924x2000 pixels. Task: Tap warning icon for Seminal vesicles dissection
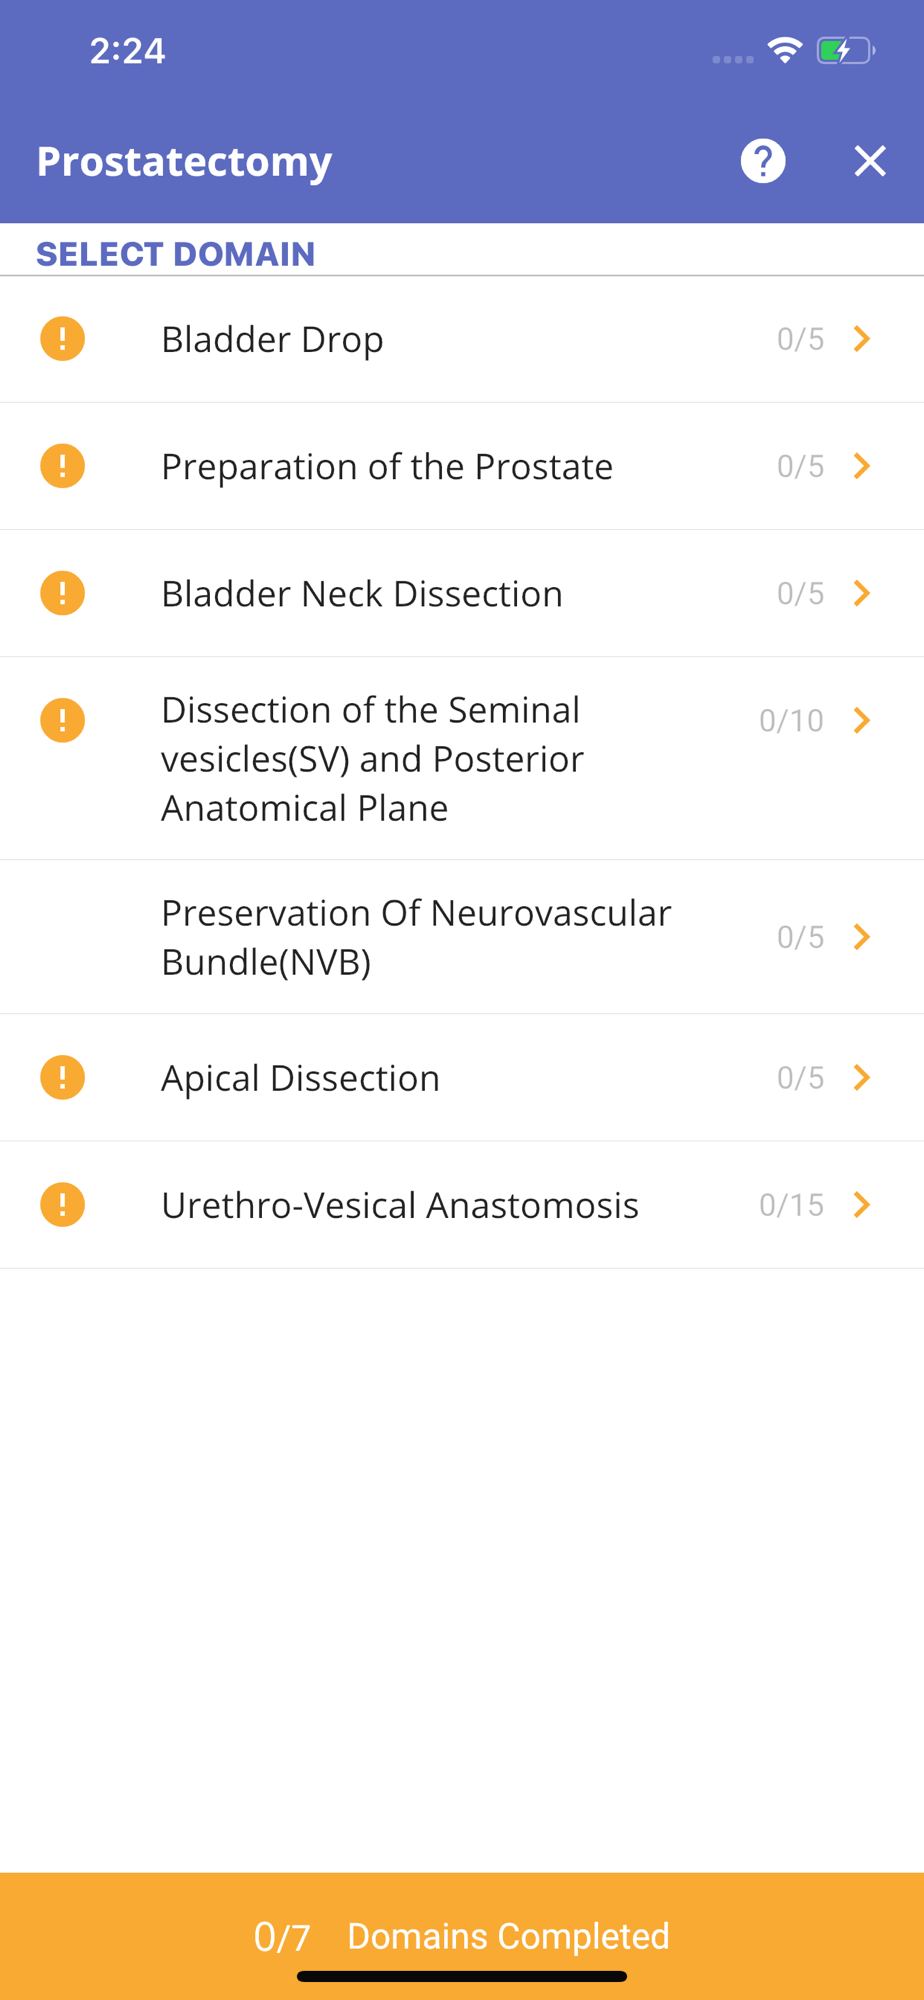coord(62,720)
